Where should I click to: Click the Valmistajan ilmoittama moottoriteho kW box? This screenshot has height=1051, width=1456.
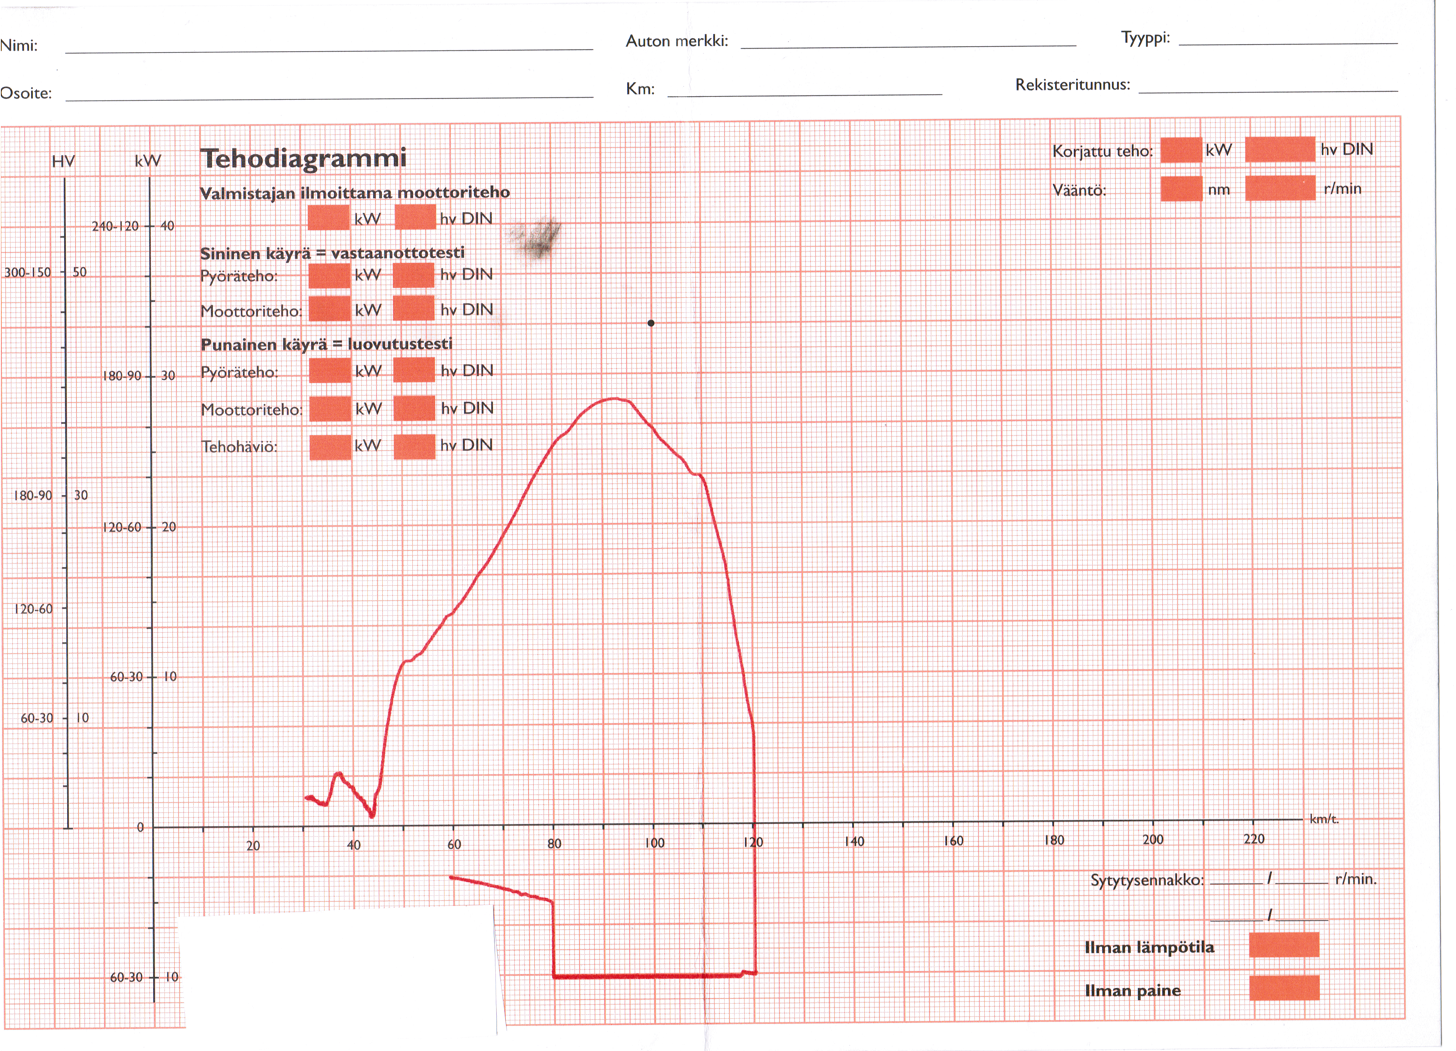(x=328, y=218)
